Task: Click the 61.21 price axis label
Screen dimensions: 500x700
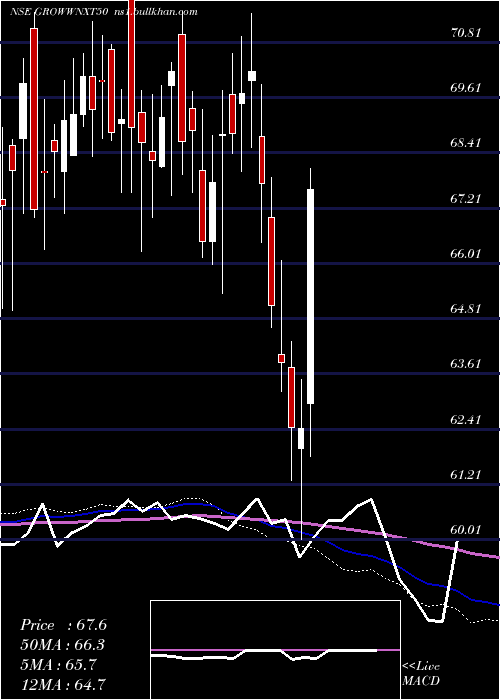Action: [466, 474]
